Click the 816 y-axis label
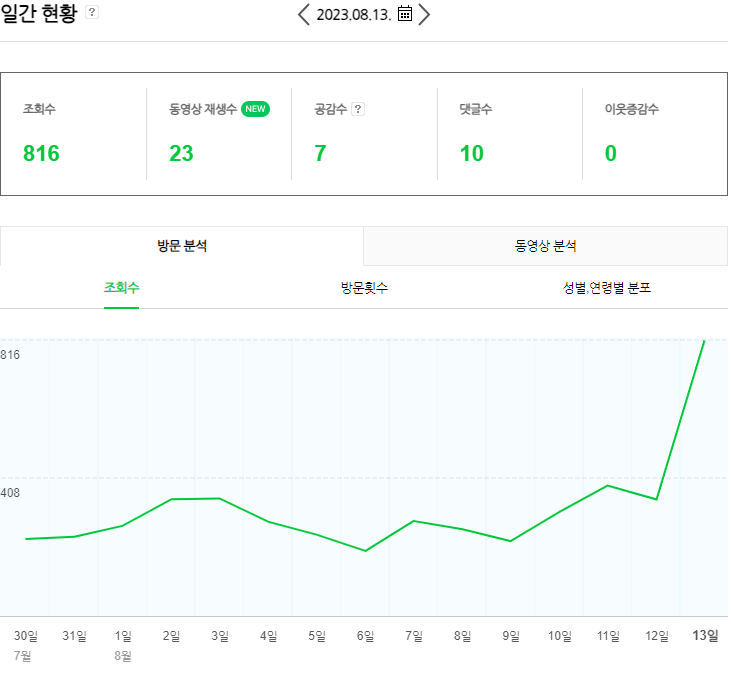731x677 pixels. click(10, 355)
